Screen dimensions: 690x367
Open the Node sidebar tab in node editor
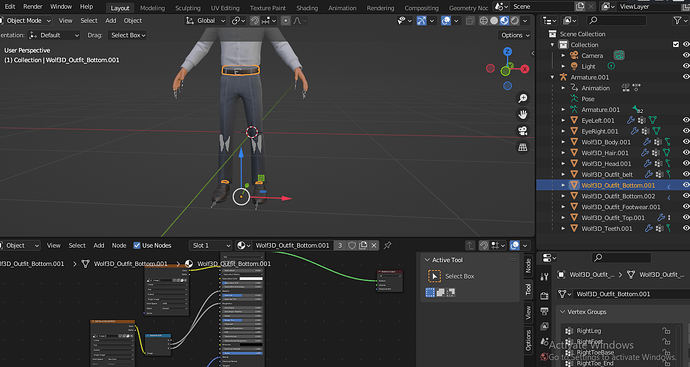pos(528,265)
